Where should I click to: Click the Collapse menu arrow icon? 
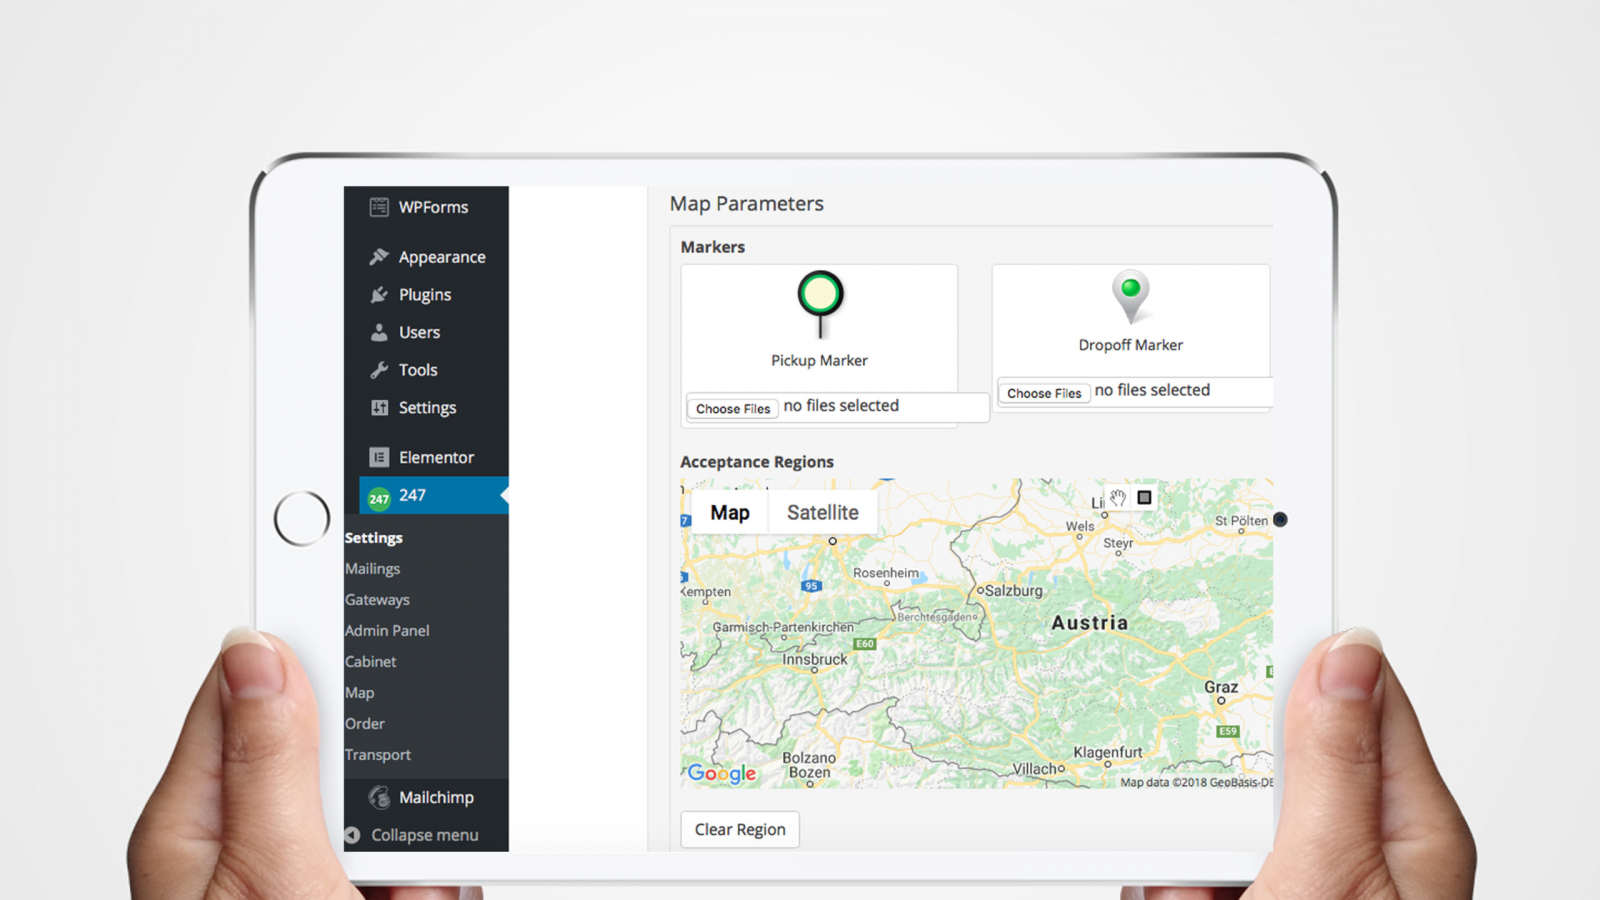coord(352,835)
